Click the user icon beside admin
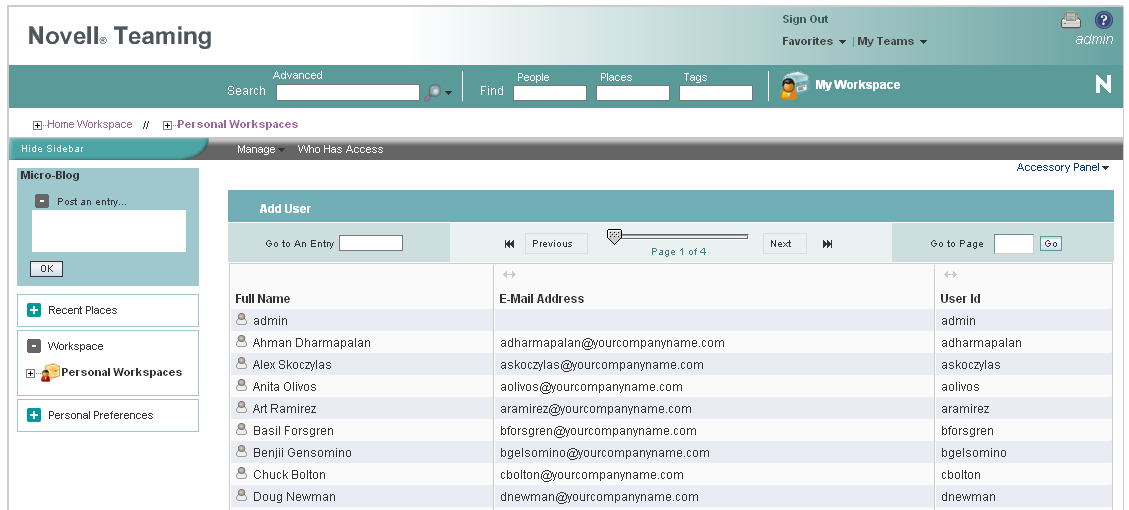 tap(242, 319)
